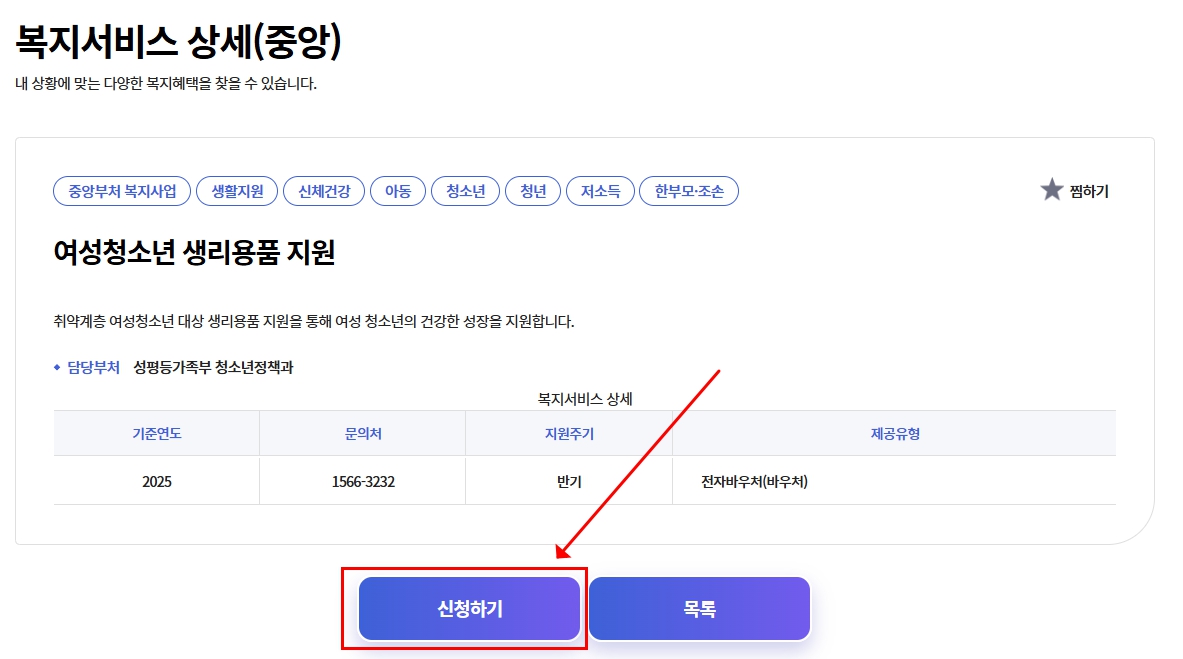This screenshot has height=659, width=1183.
Task: Click the 한부모·조손 category chip
Action: pyautogui.click(x=689, y=191)
